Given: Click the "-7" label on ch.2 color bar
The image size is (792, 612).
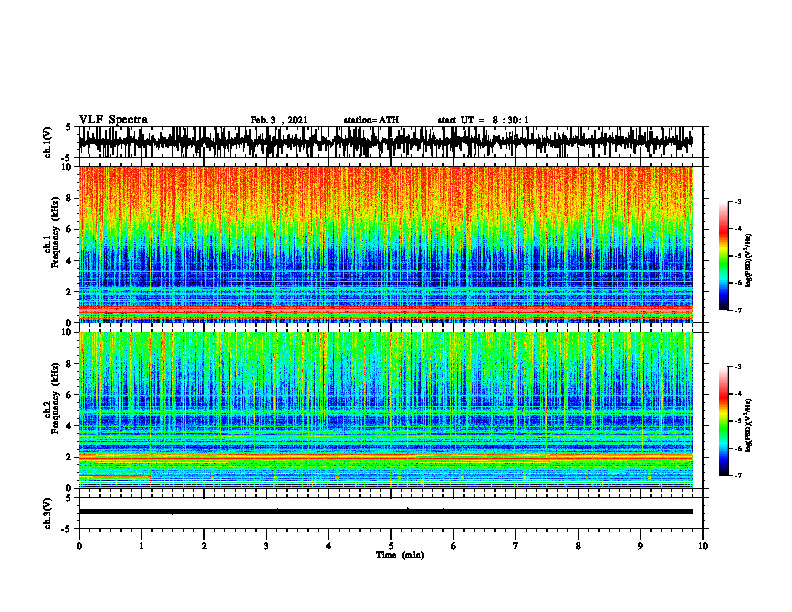Looking at the screenshot, I should (738, 476).
